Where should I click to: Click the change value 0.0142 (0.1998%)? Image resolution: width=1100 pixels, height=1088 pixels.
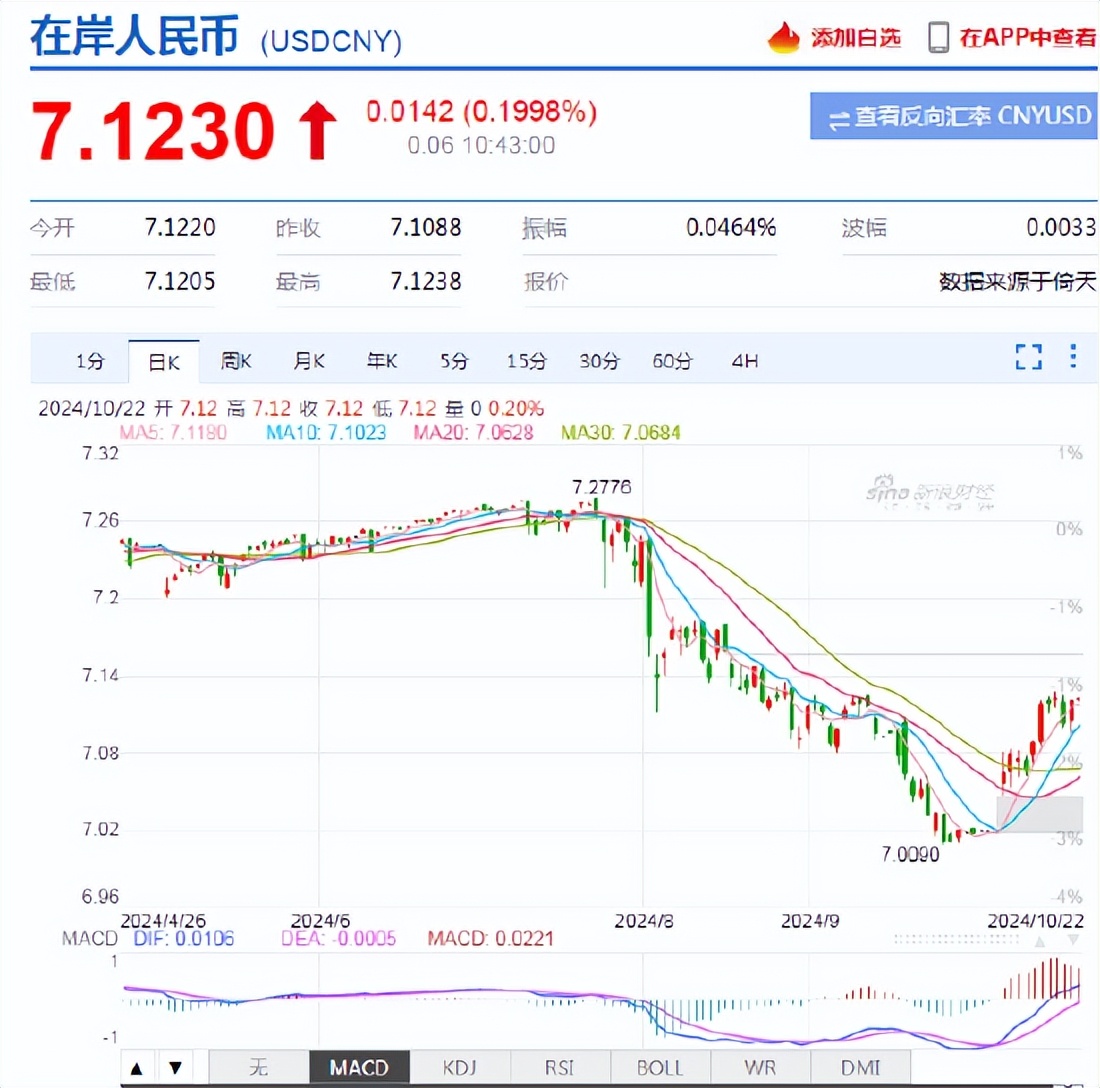point(481,112)
